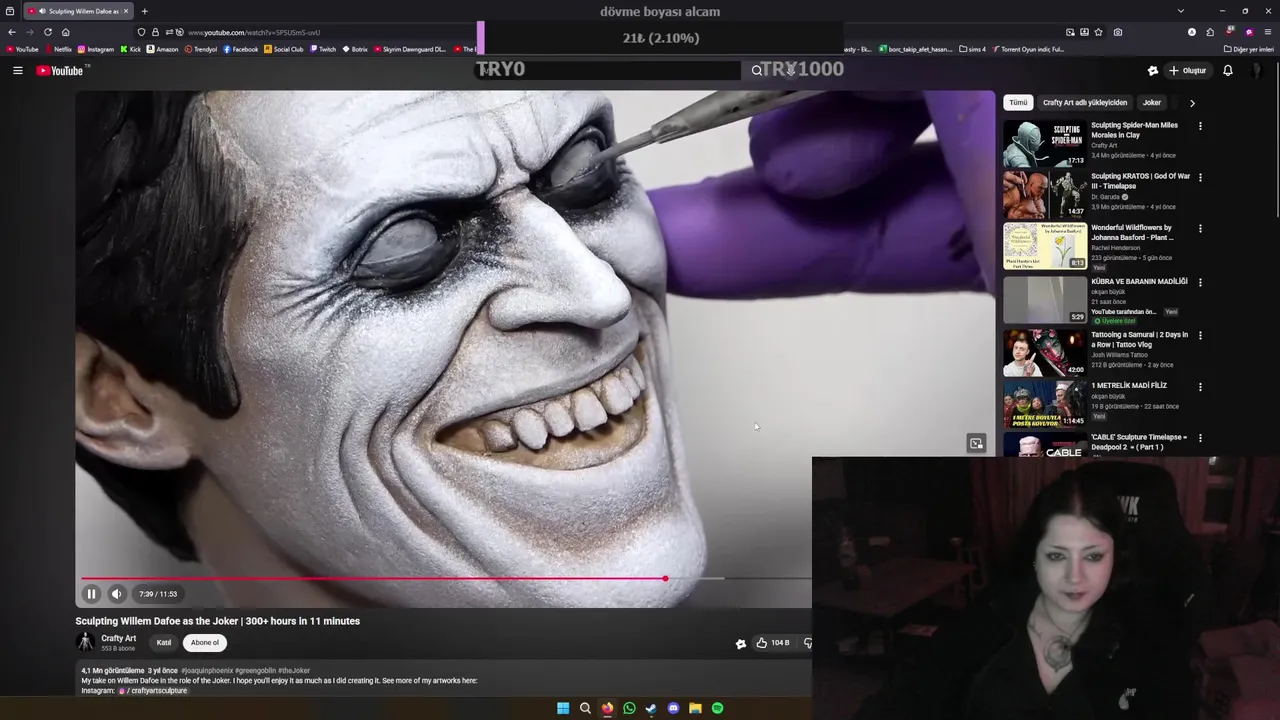Open a new browser tab
This screenshot has width=1280, height=720.
[x=145, y=11]
